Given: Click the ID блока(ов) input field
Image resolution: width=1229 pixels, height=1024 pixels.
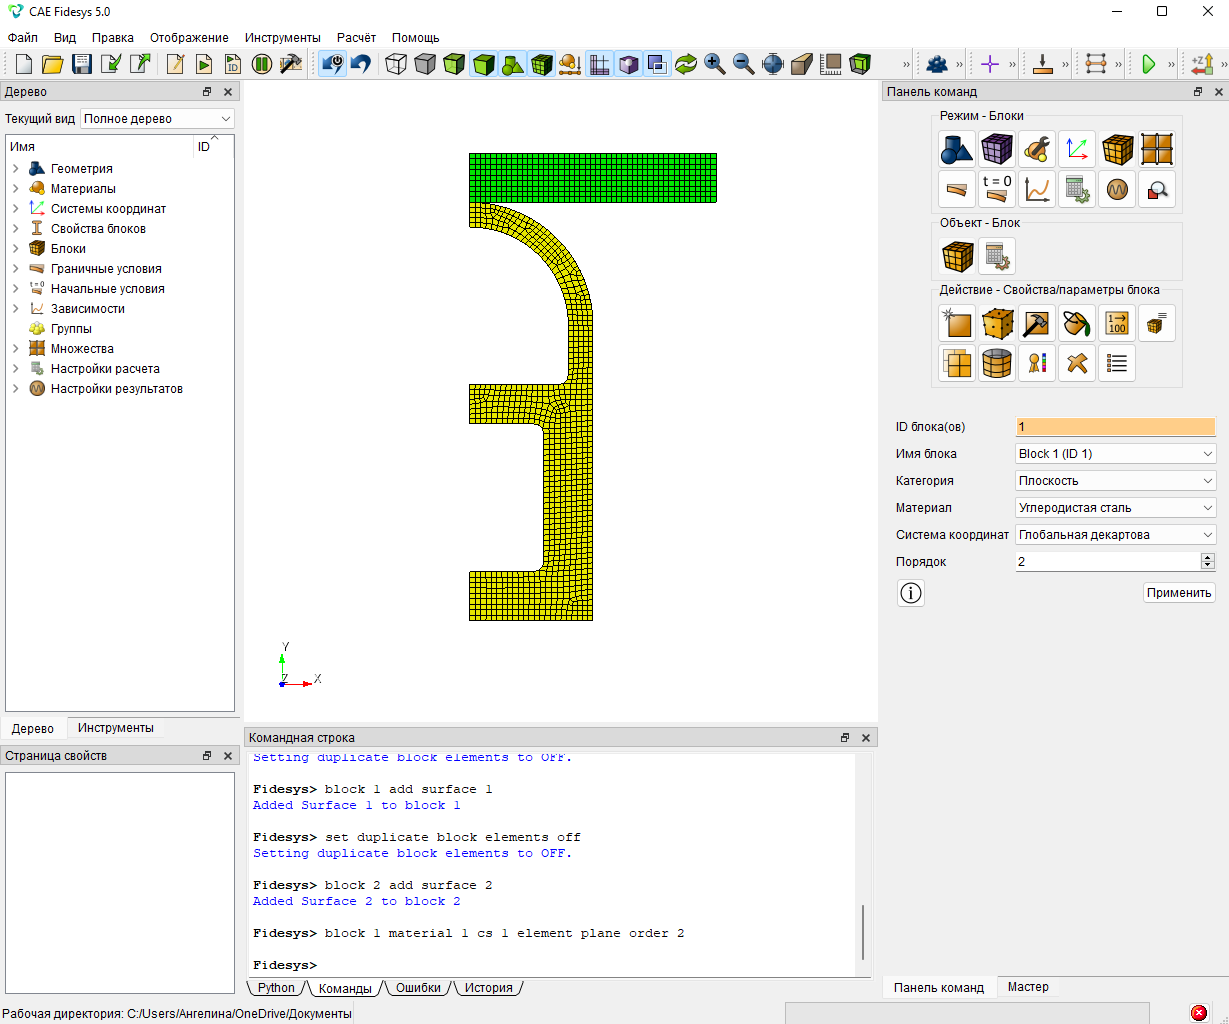Looking at the screenshot, I should pos(1116,427).
